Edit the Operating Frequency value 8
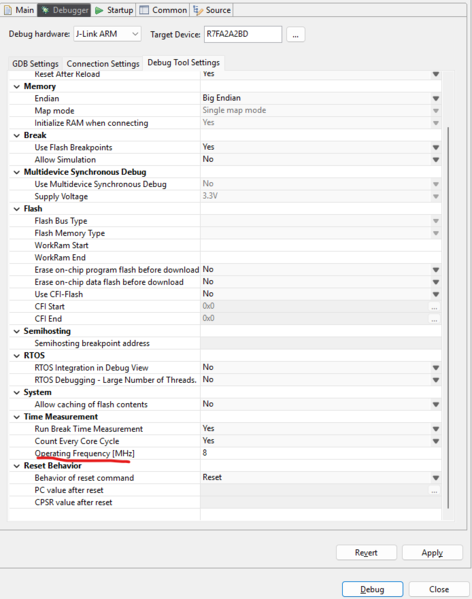The image size is (472, 599). coord(320,453)
